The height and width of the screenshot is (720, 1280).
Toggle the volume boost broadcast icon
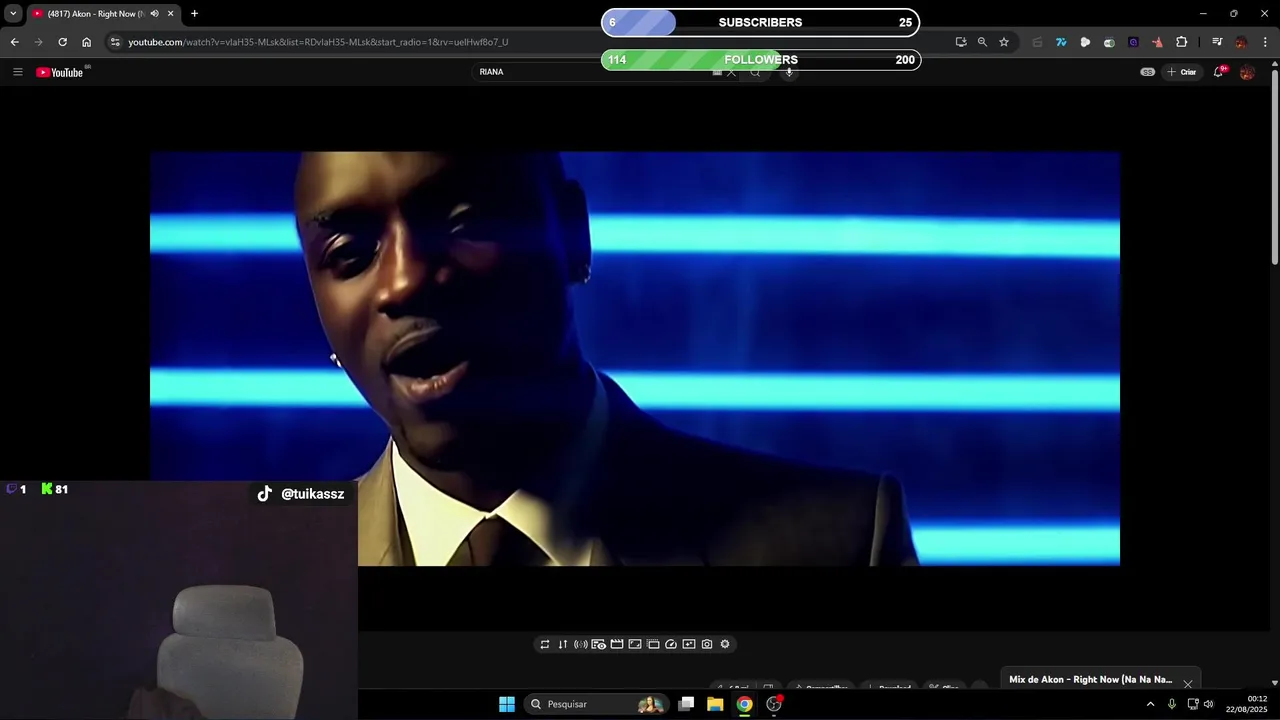tap(581, 644)
